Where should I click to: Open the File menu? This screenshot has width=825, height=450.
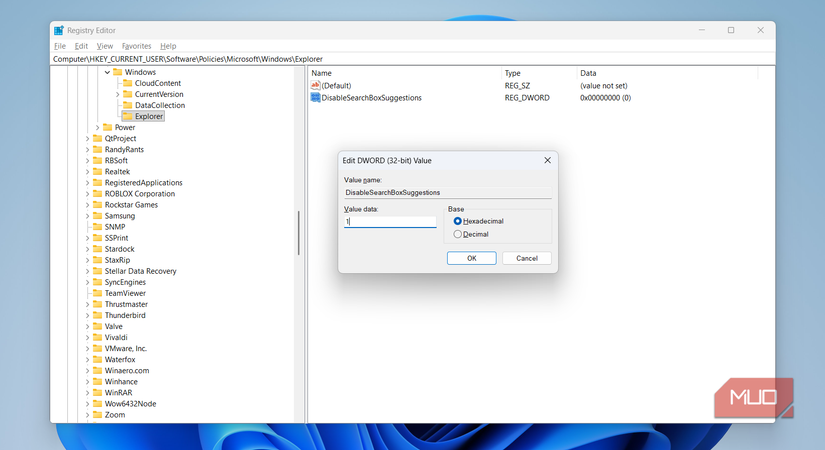(60, 46)
